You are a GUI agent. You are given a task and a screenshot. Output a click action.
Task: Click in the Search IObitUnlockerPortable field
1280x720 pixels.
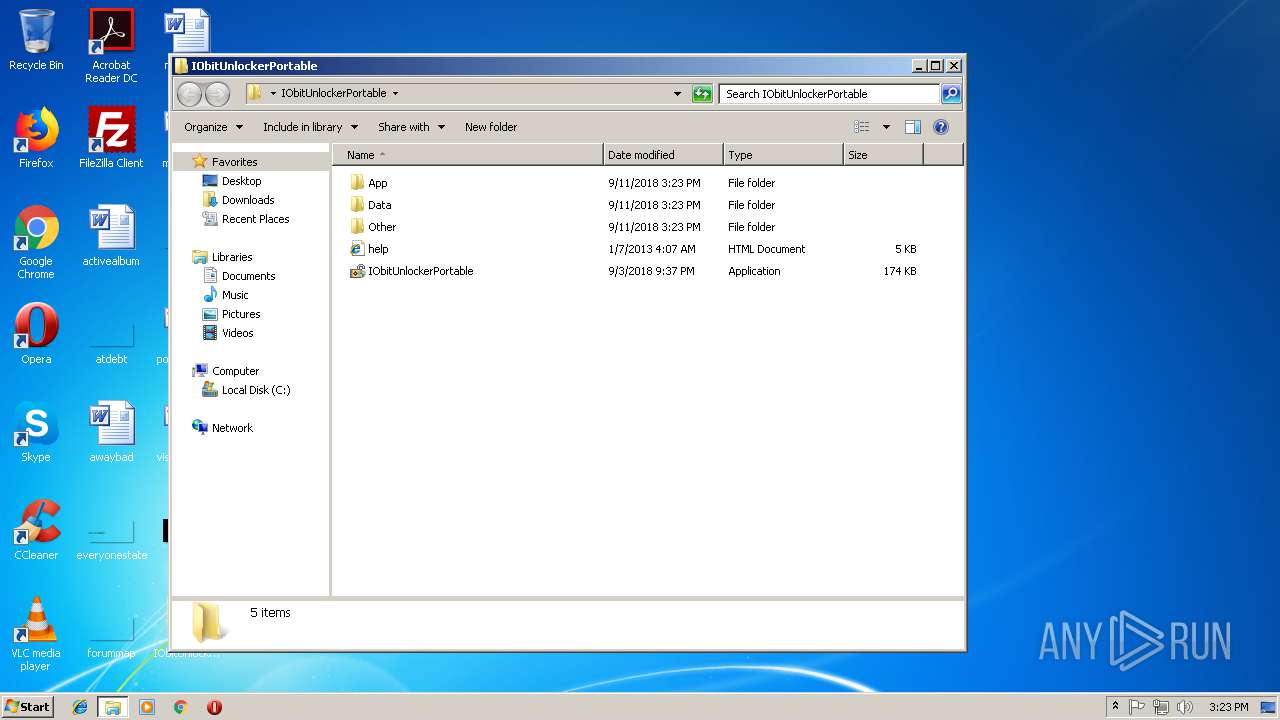point(829,94)
